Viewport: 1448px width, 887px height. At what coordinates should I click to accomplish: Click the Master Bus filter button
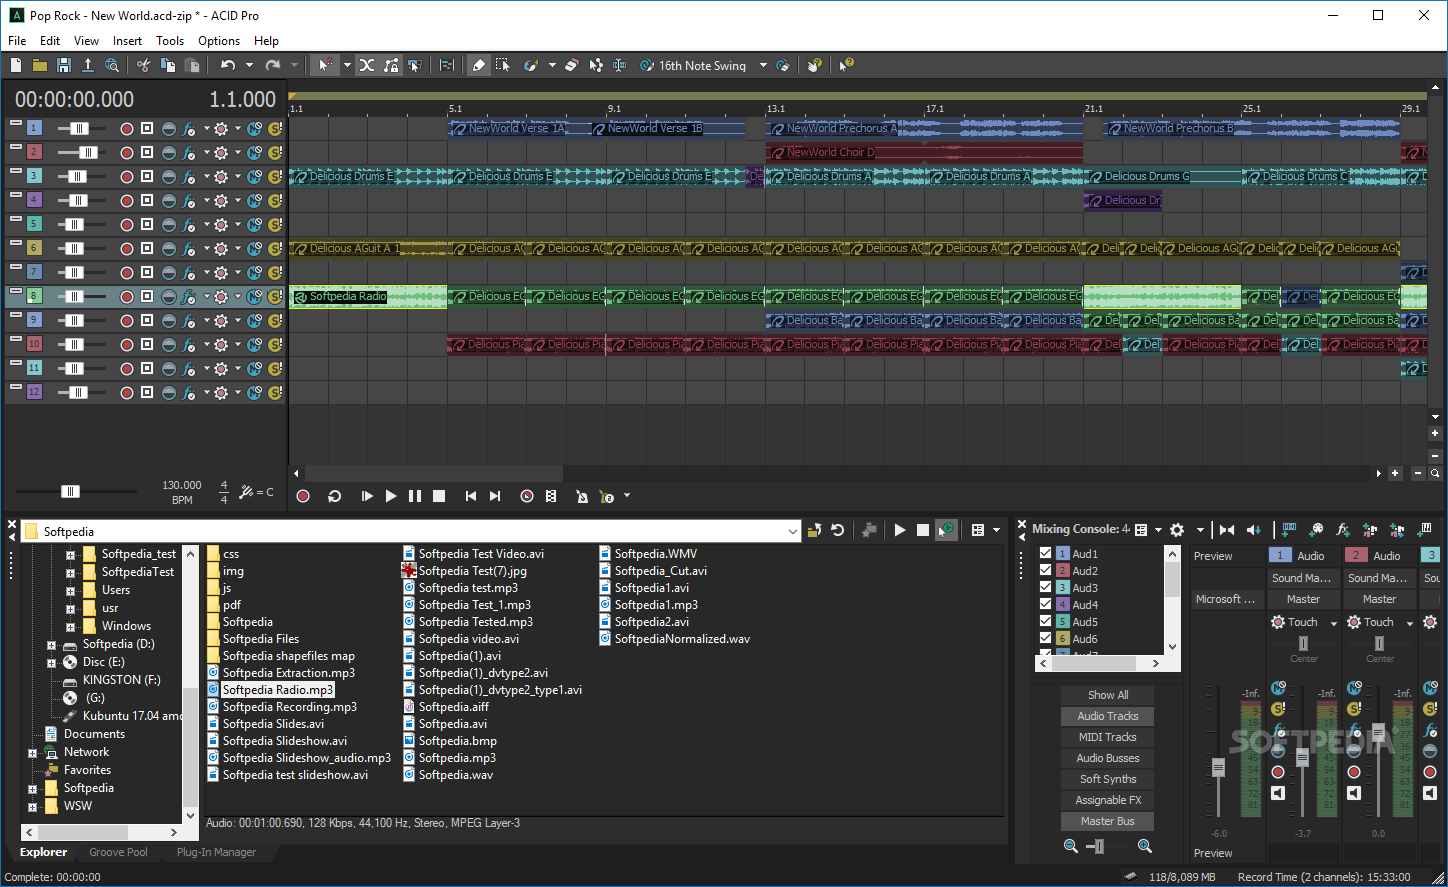coord(1108,821)
